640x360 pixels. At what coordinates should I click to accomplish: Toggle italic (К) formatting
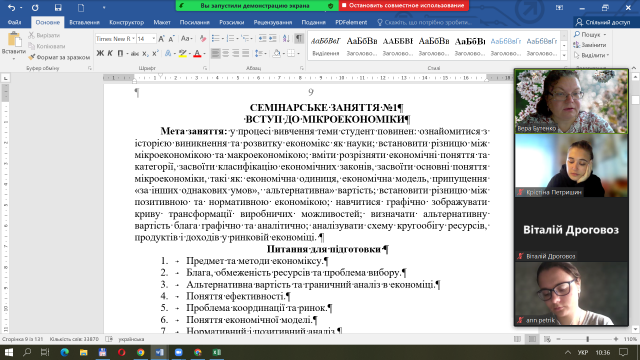tap(110, 53)
